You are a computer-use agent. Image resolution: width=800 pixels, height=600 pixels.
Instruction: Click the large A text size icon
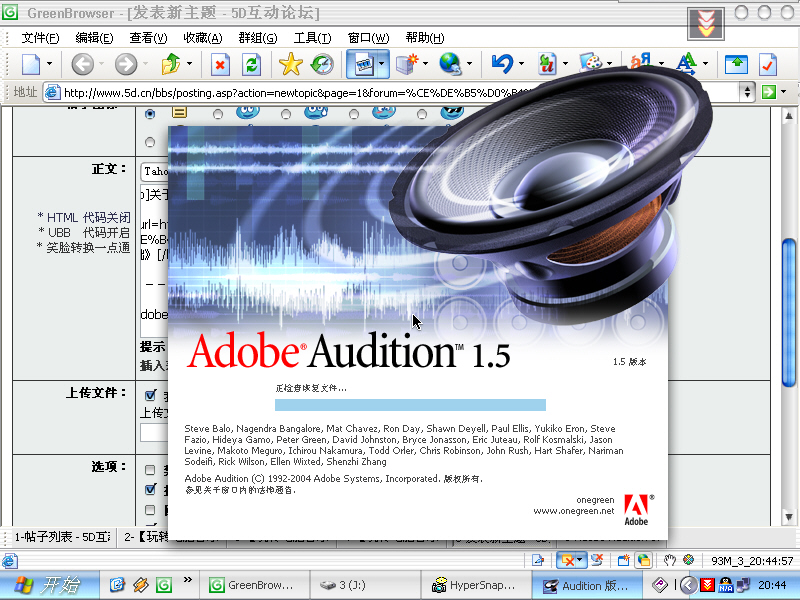coord(687,63)
